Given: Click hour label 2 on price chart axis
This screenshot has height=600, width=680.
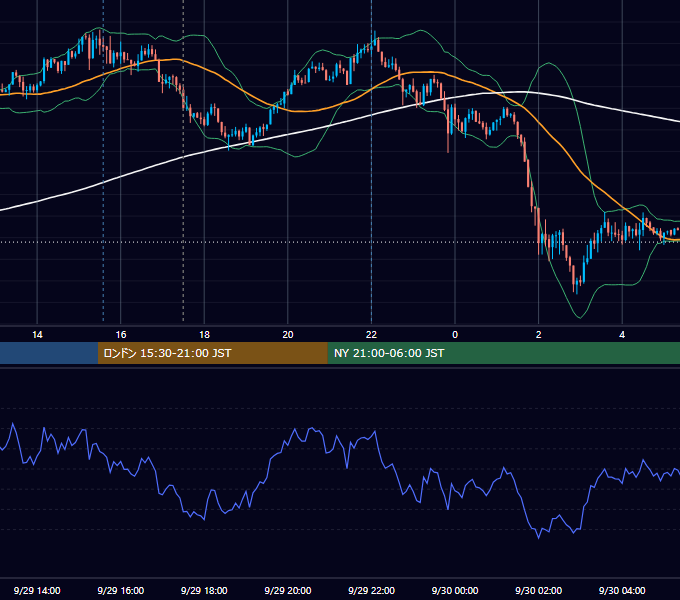Looking at the screenshot, I should [539, 335].
